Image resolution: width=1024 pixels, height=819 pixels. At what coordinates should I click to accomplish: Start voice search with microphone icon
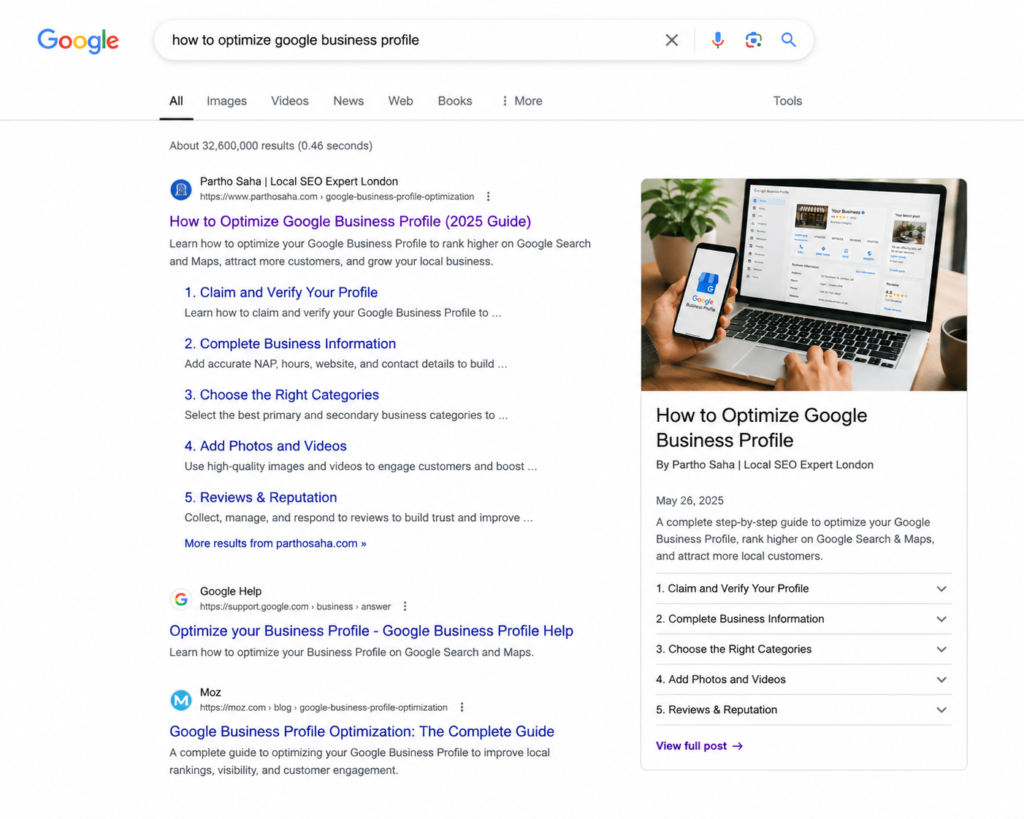(x=717, y=40)
